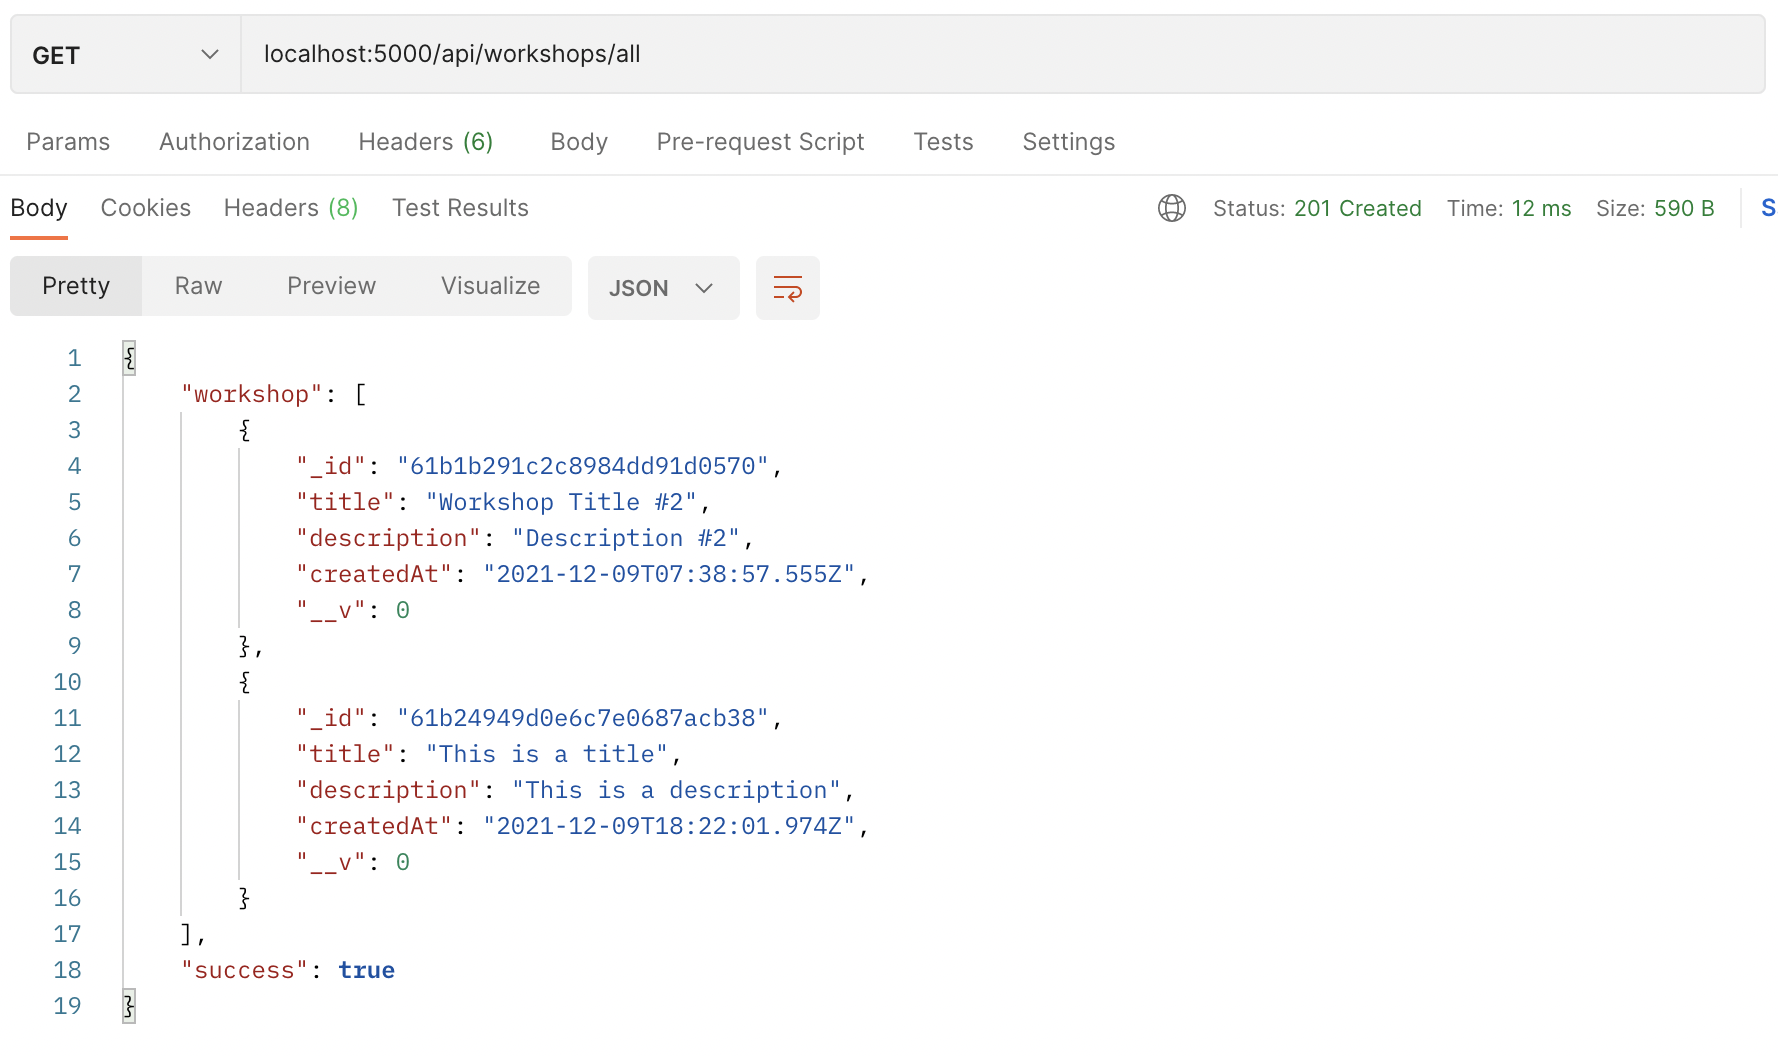The image size is (1778, 1056).
Task: Click the "__v" value 0 on line 8
Action: tap(403, 610)
